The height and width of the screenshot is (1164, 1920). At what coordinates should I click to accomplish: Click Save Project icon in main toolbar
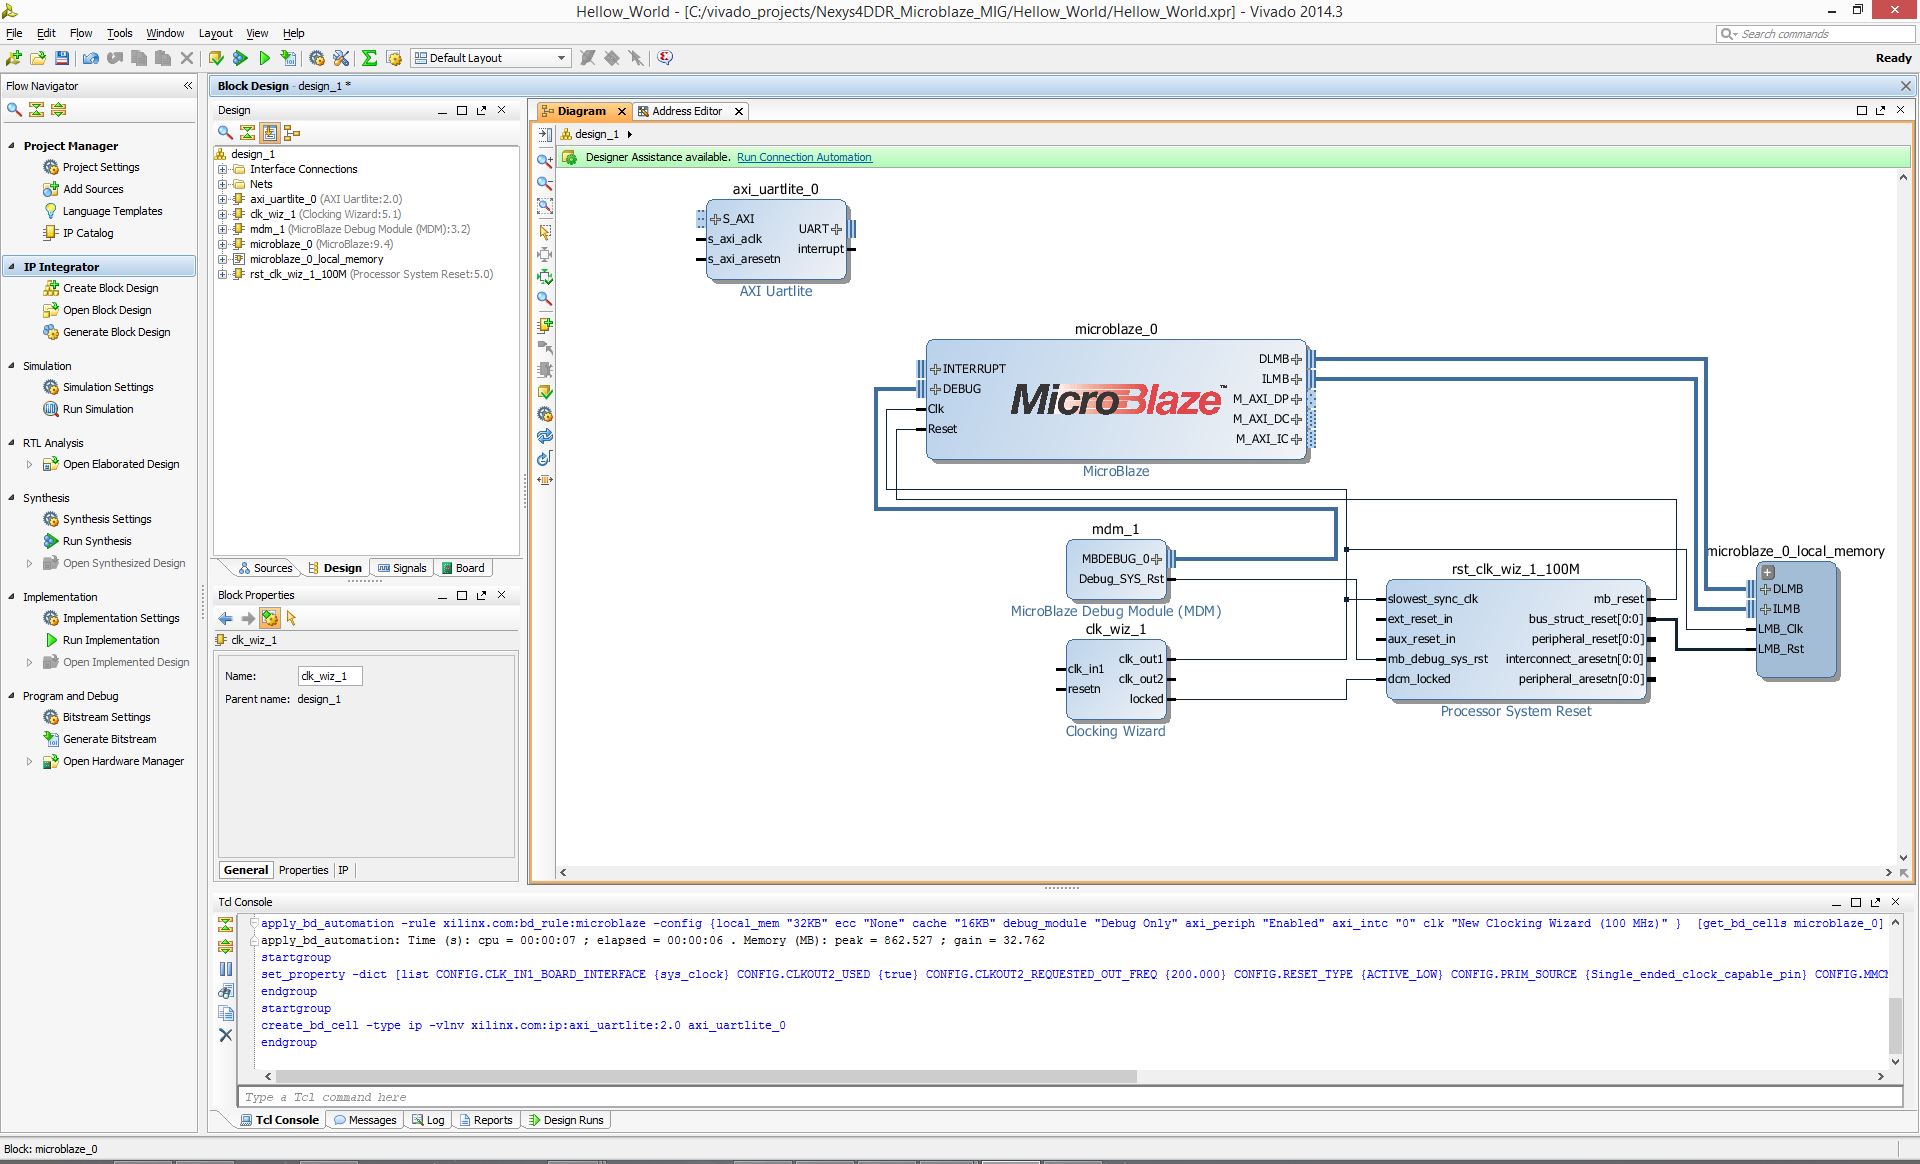coord(62,58)
